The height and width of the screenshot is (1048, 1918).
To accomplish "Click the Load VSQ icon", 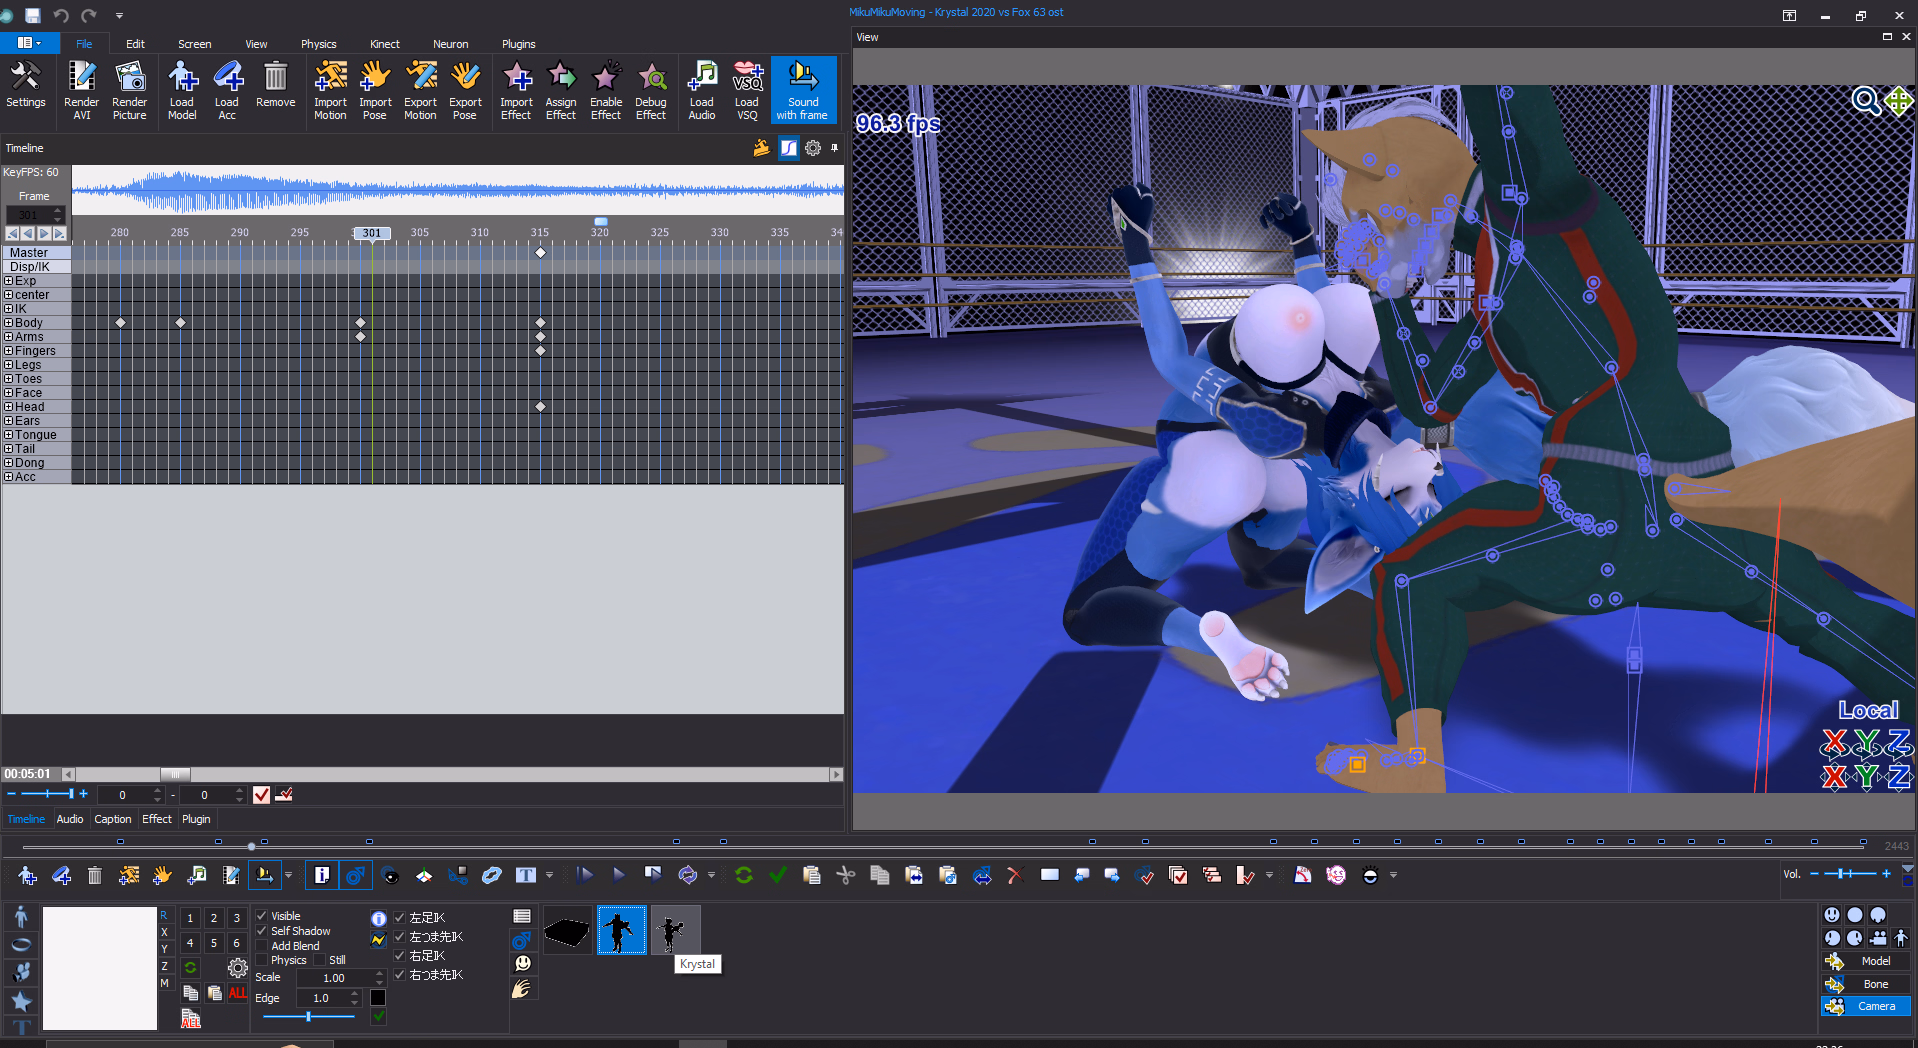I will click(x=747, y=89).
